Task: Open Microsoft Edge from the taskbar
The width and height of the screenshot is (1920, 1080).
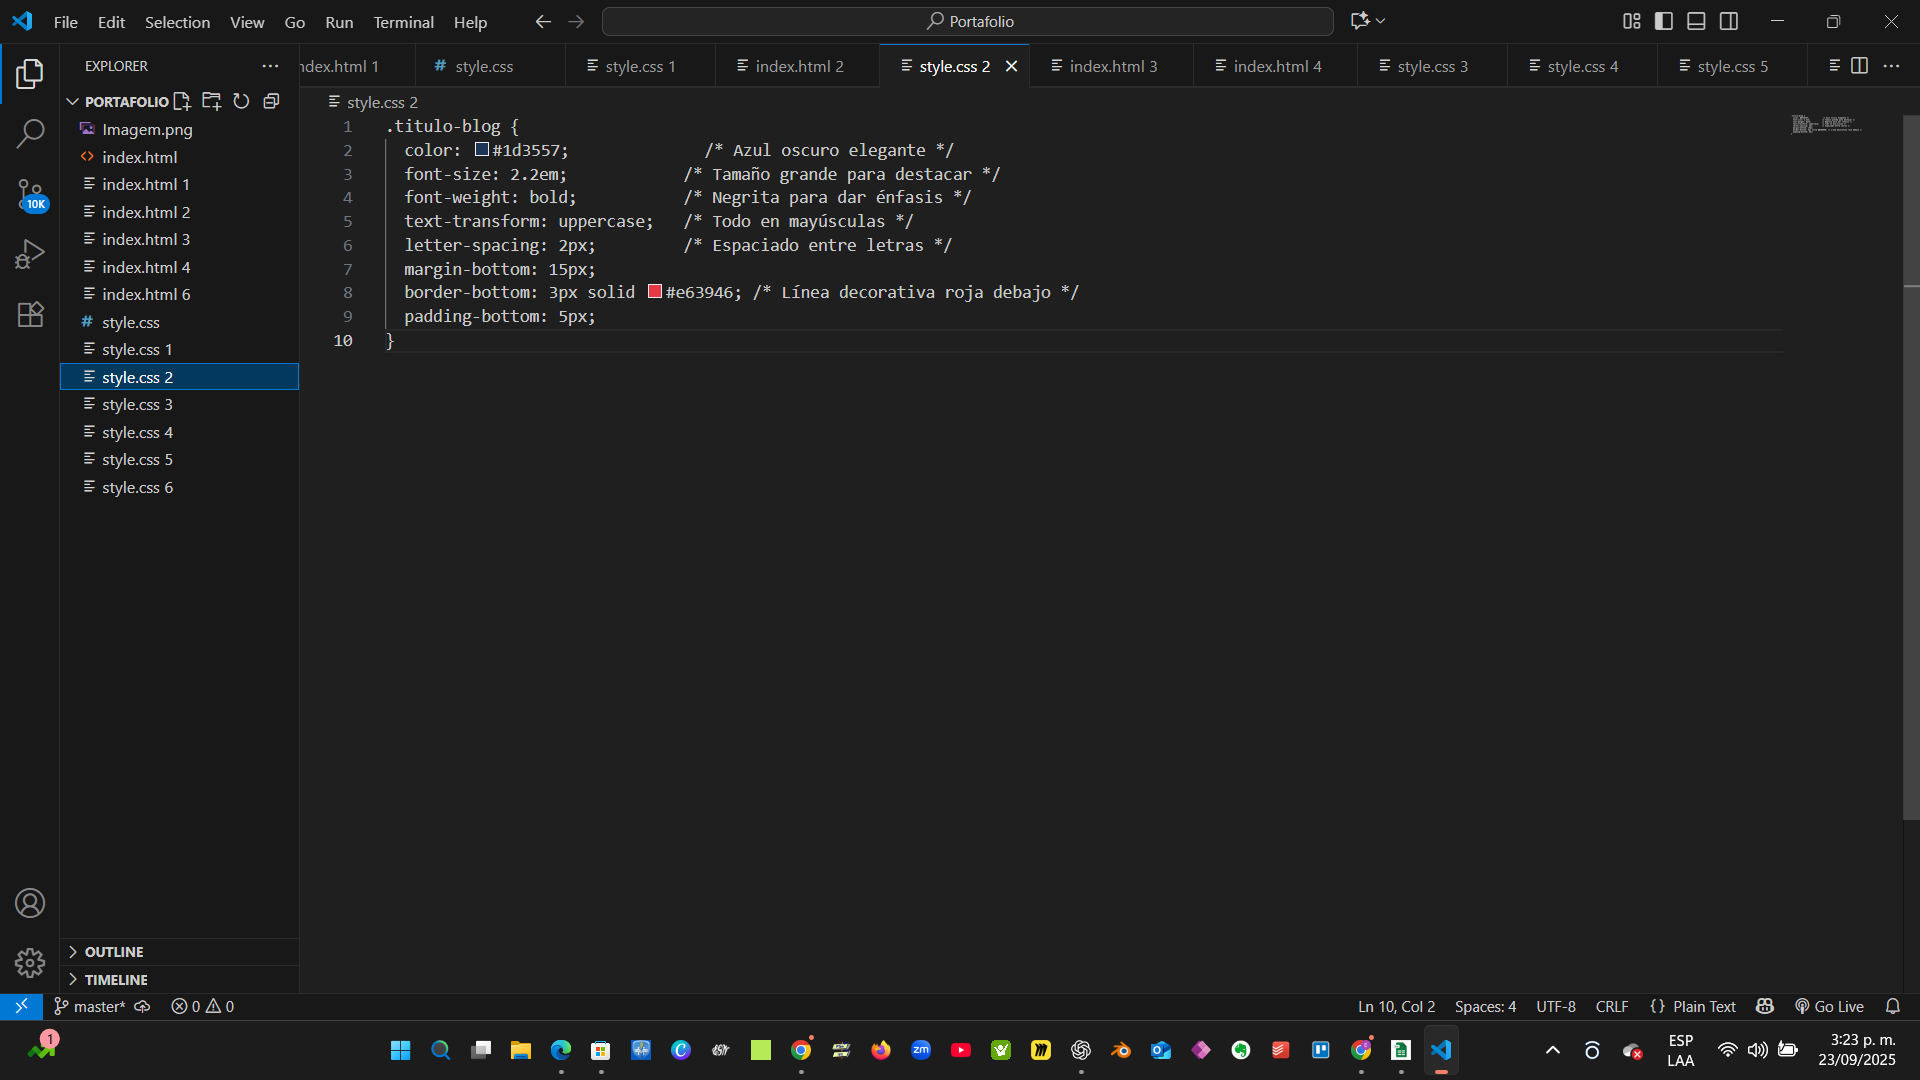Action: tap(561, 1050)
